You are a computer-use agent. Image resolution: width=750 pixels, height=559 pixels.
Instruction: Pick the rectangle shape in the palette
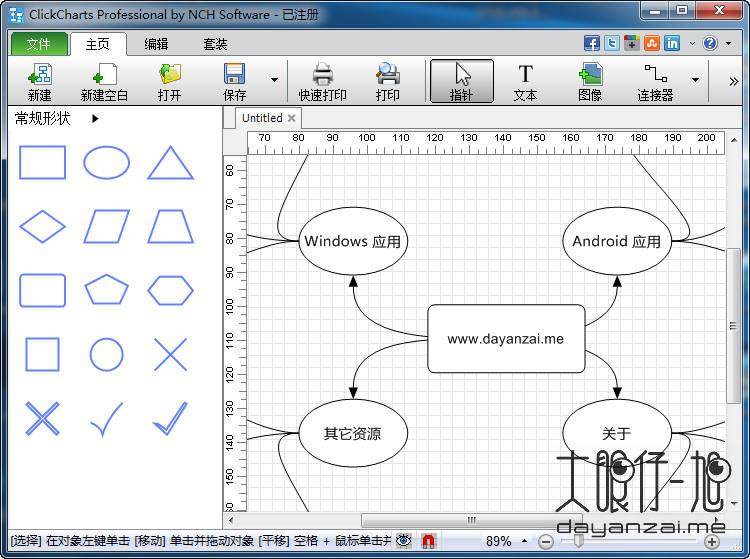(42, 163)
